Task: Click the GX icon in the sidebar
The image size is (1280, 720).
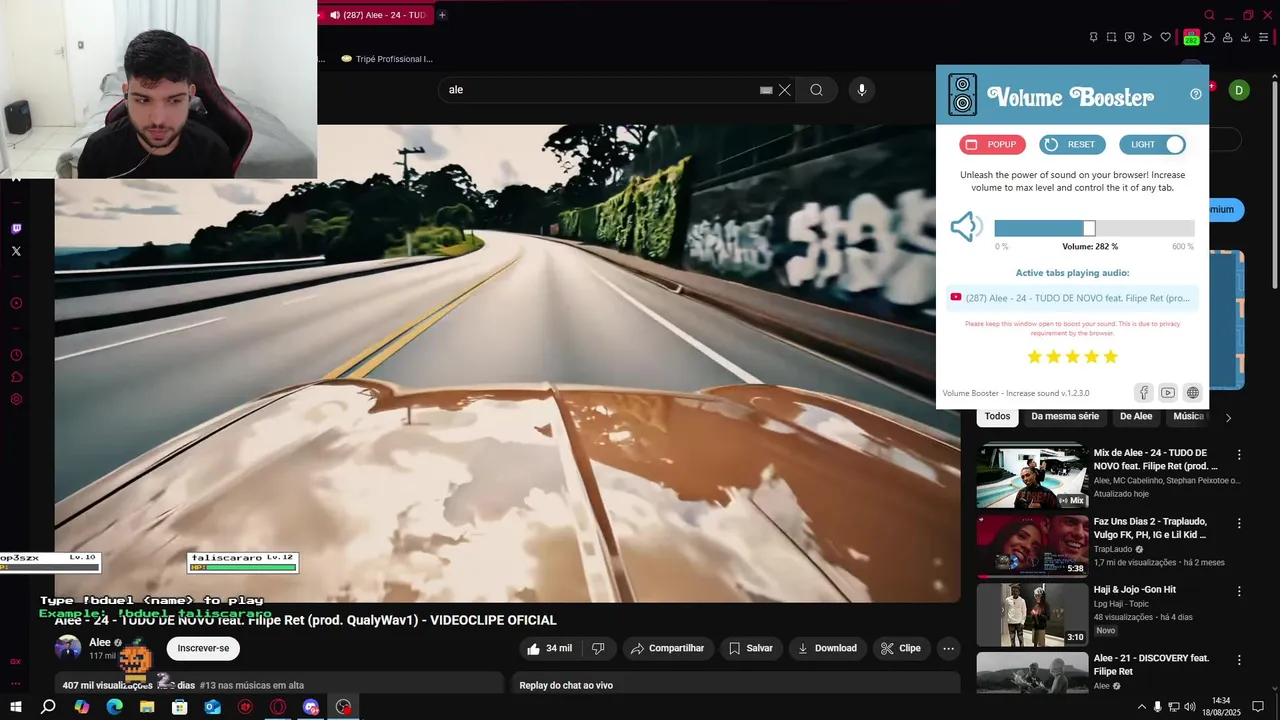Action: 16,661
